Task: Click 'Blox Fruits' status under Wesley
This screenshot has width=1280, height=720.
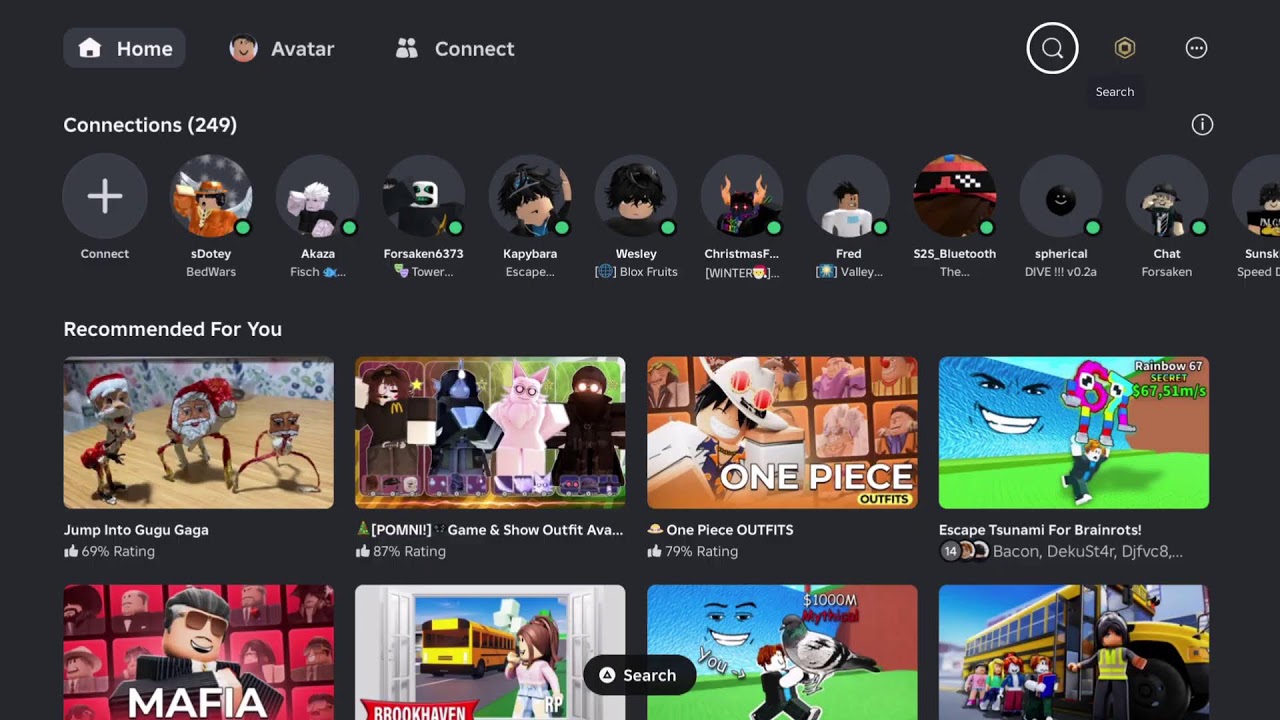Action: point(648,272)
